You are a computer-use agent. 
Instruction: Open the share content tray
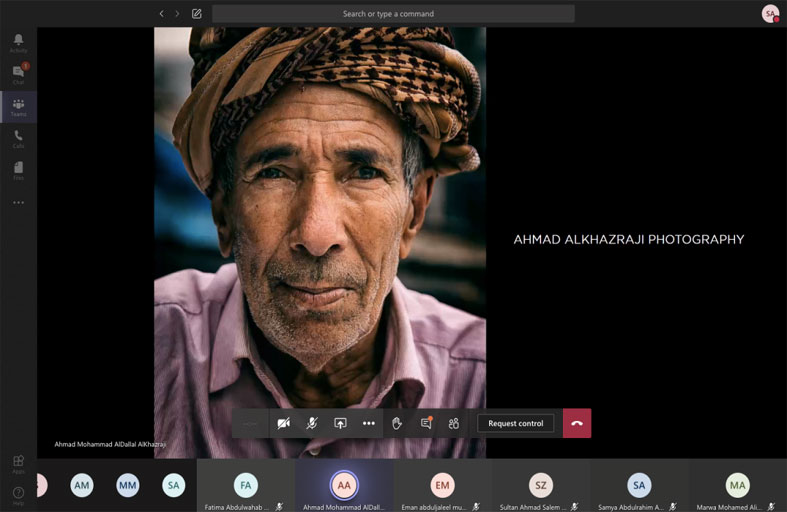click(340, 423)
